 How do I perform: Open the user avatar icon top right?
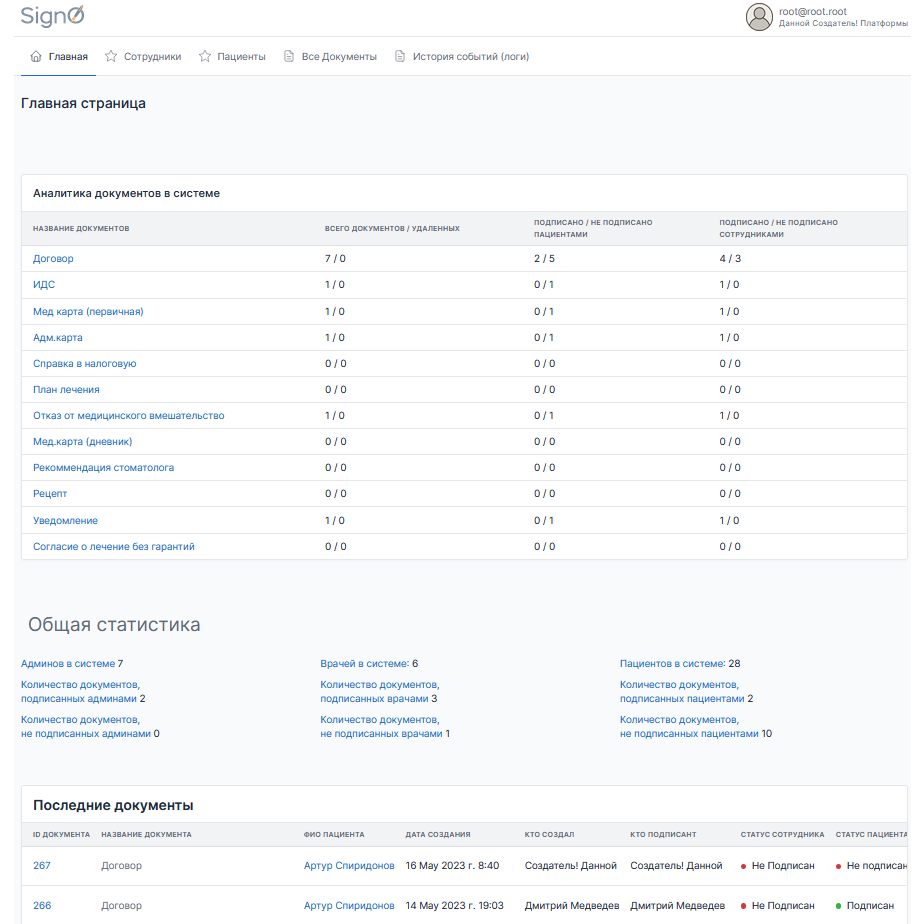tap(759, 17)
